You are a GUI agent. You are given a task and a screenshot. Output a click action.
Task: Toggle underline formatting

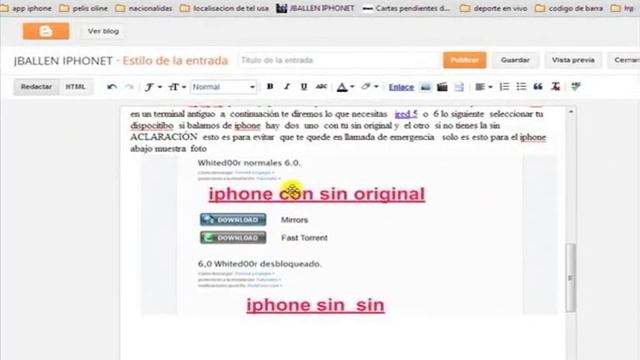click(304, 87)
